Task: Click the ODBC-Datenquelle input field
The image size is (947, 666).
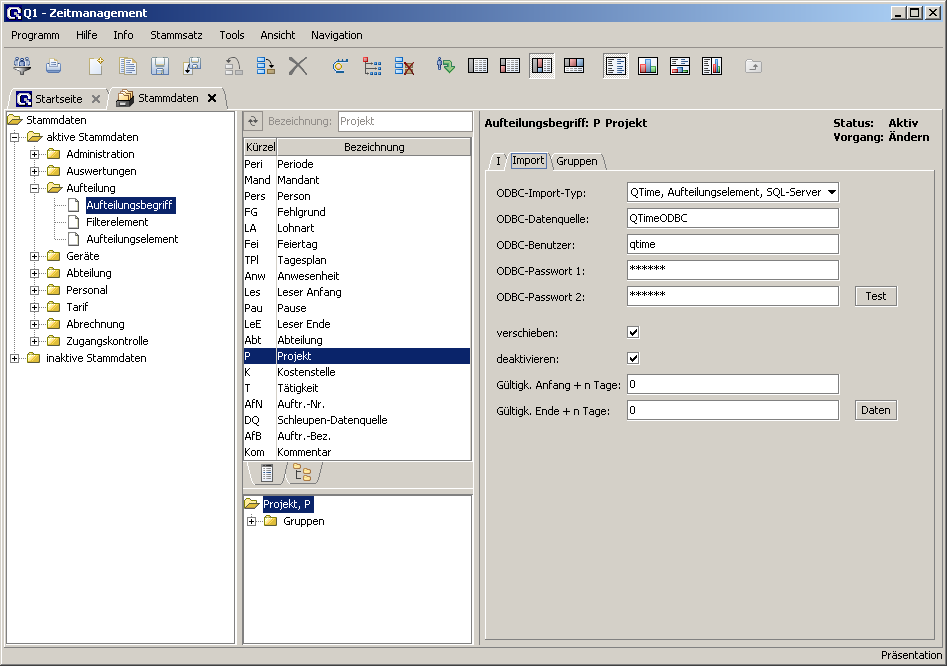Action: click(732, 218)
